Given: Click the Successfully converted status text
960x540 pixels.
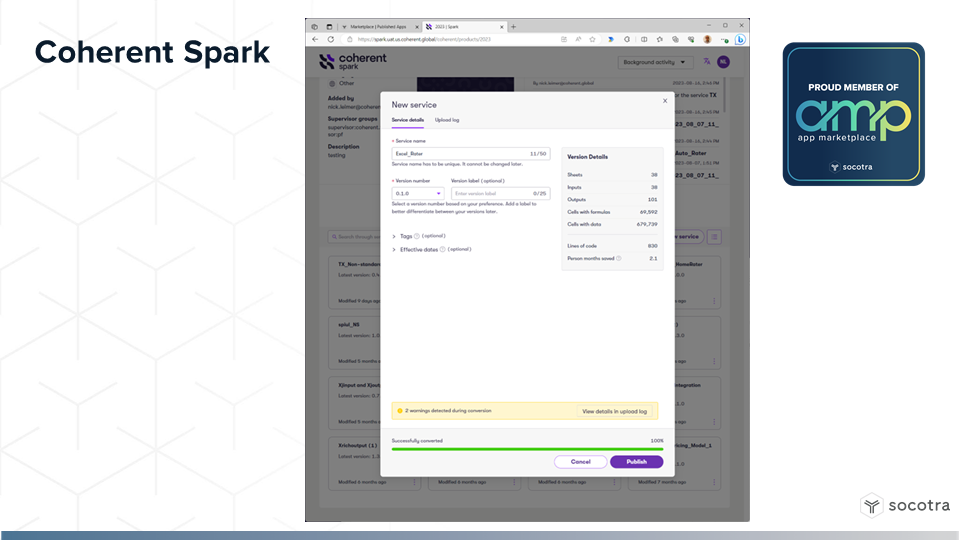Looking at the screenshot, I should coord(417,441).
